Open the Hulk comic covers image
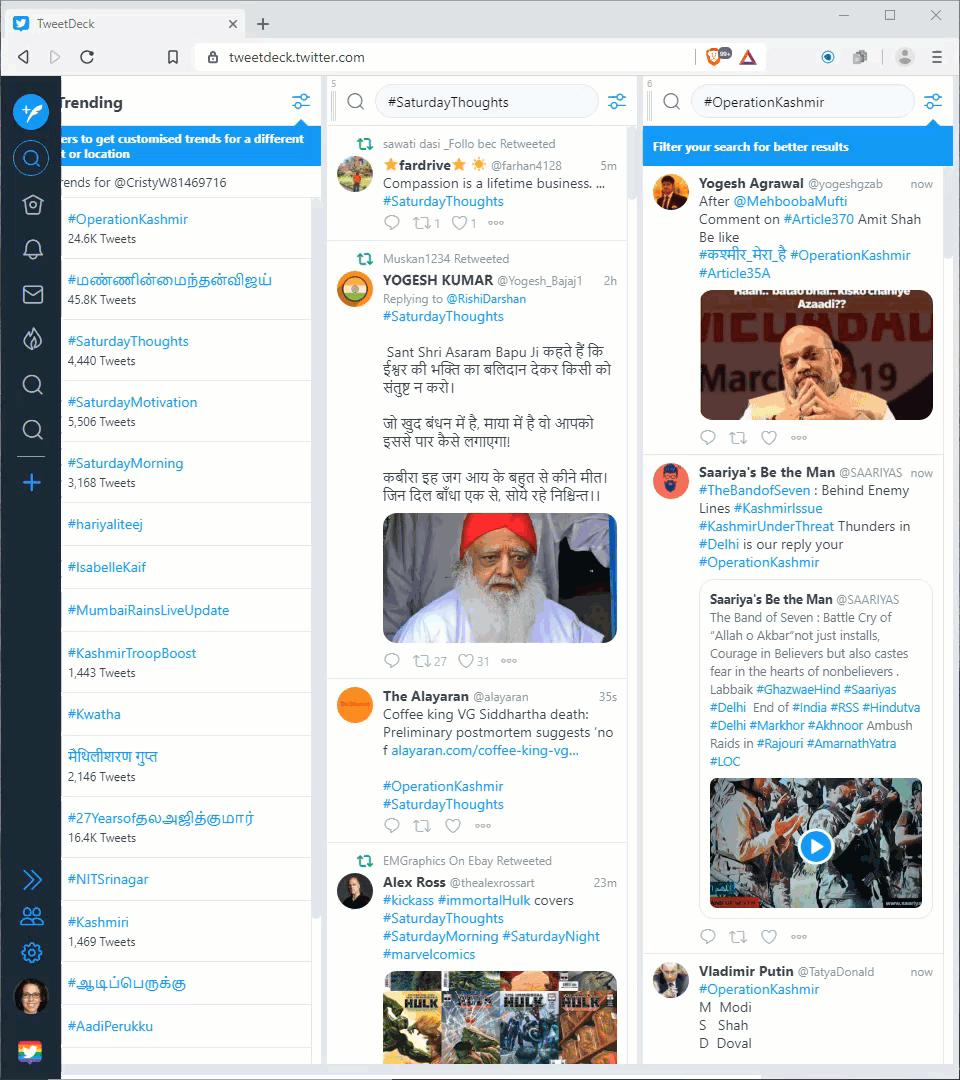 (x=500, y=1017)
